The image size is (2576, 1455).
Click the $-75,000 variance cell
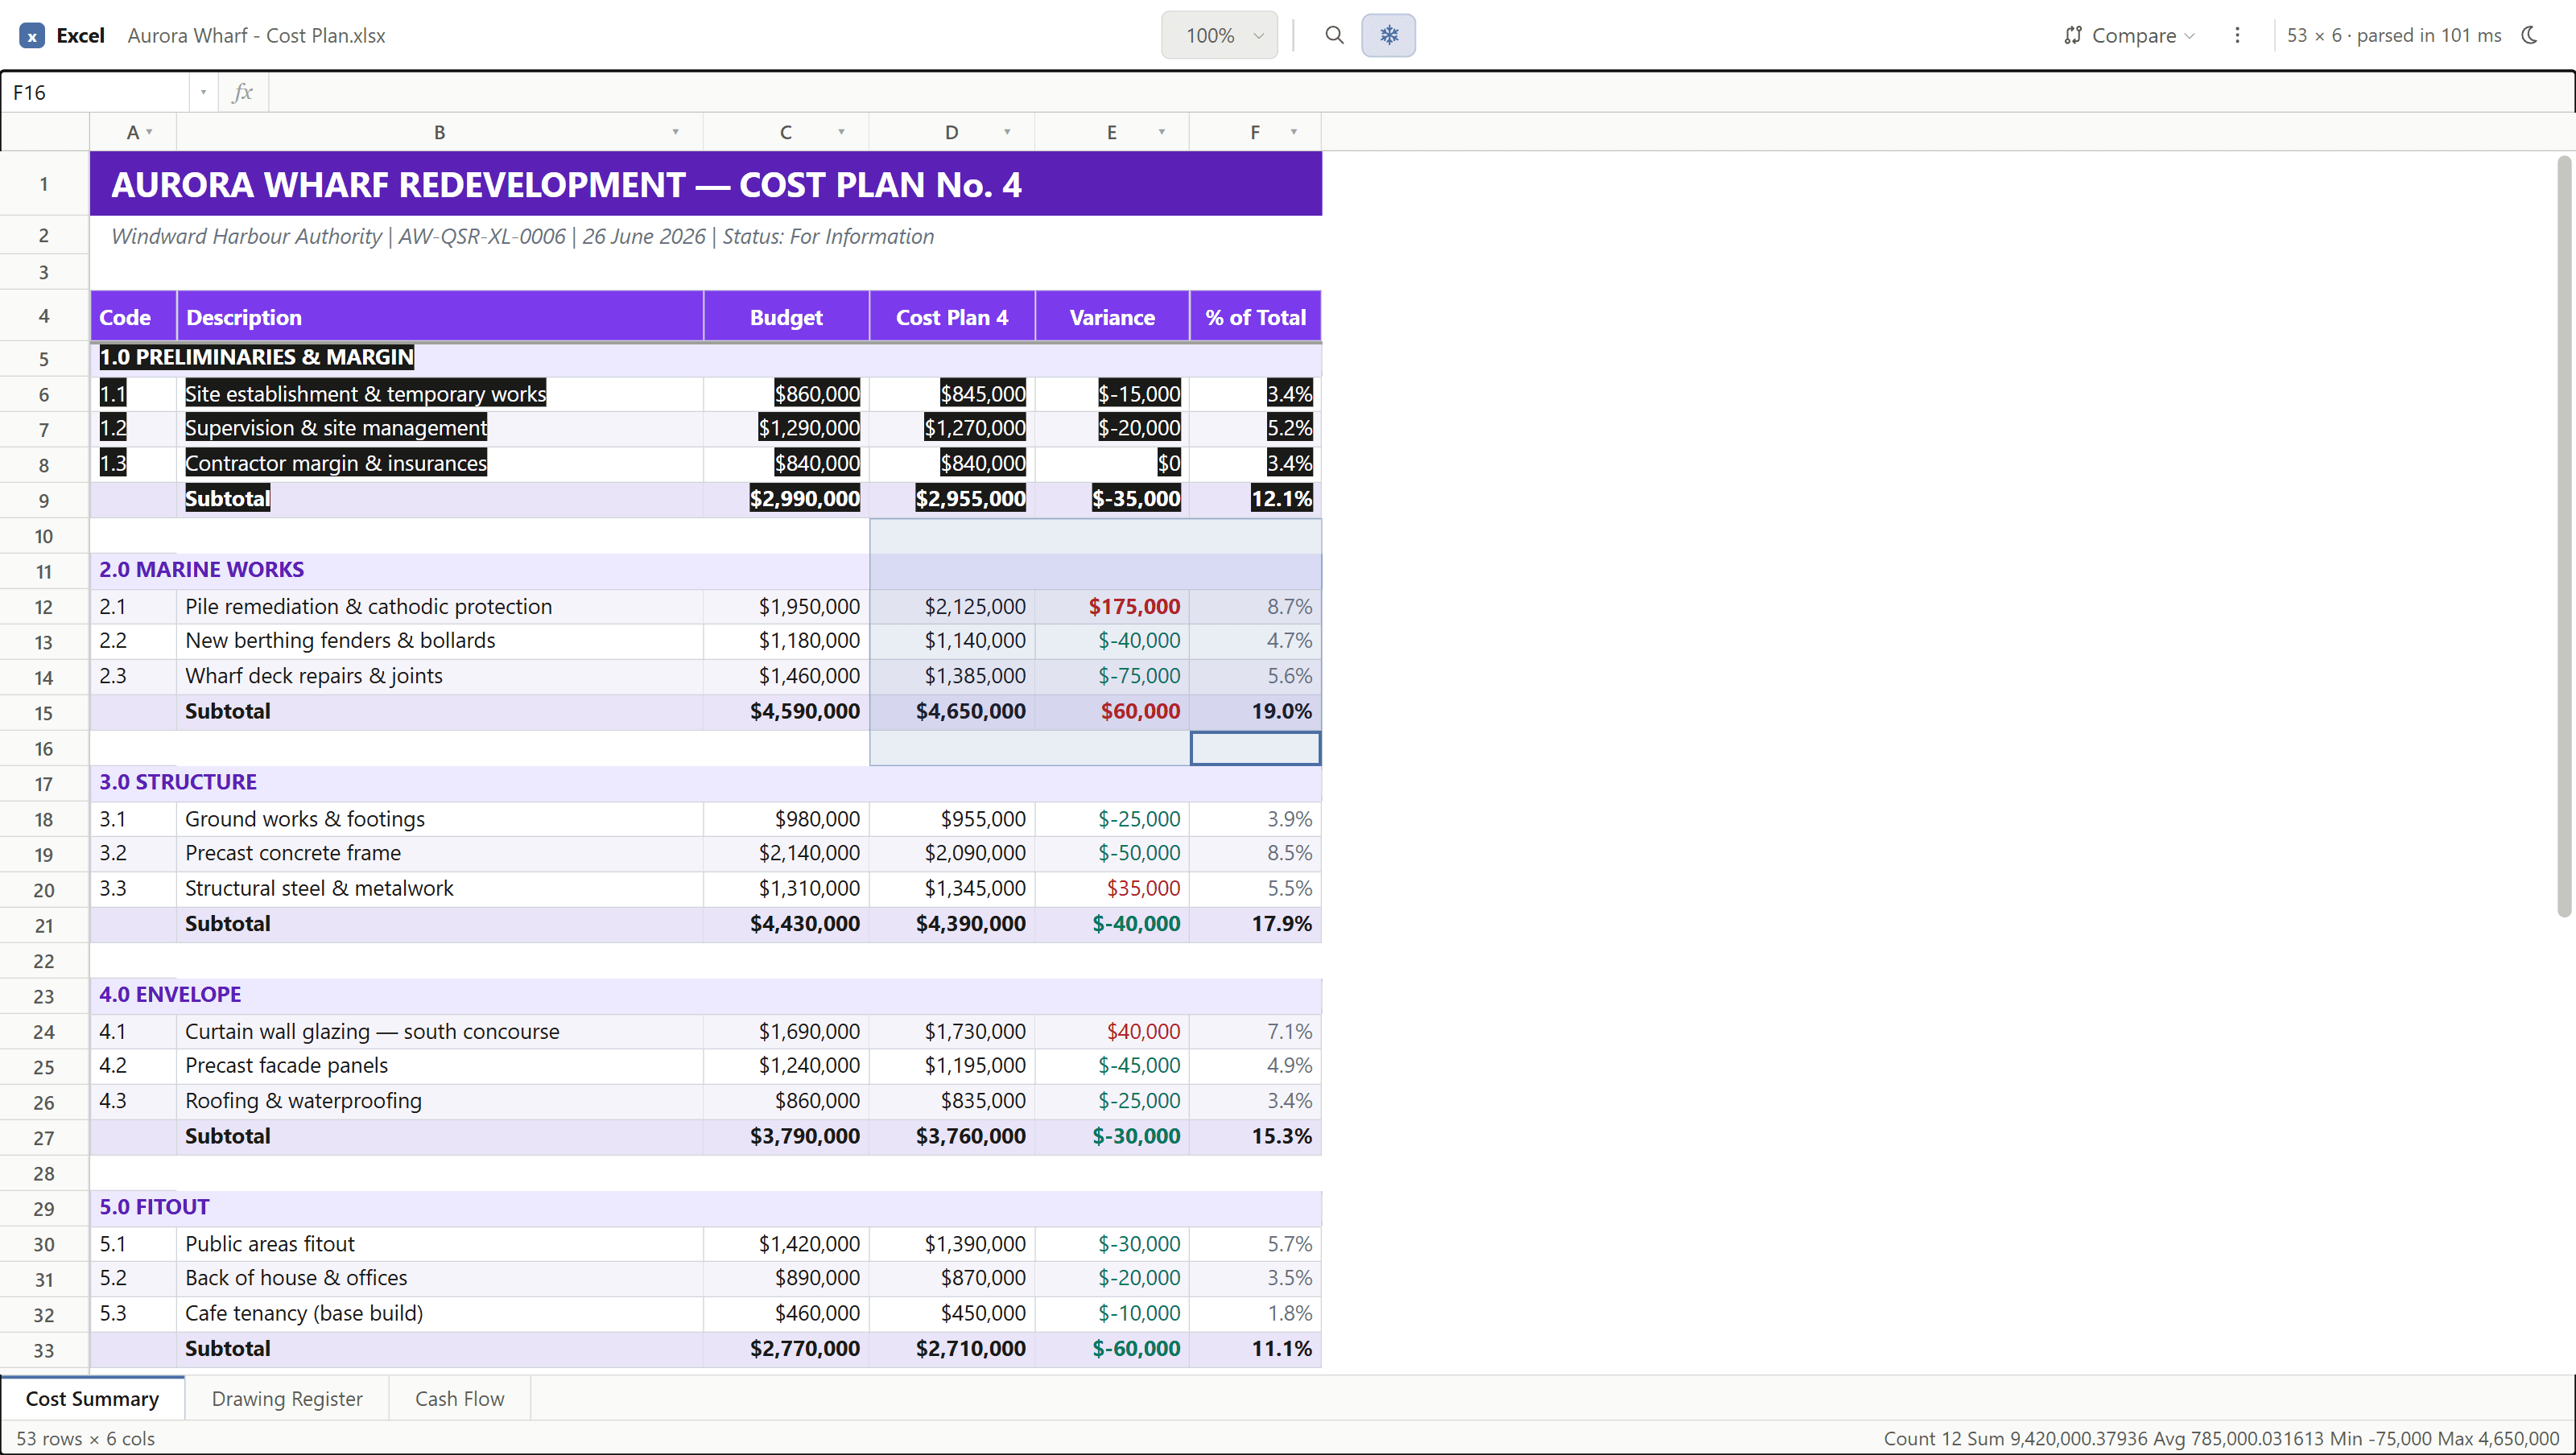click(1112, 676)
